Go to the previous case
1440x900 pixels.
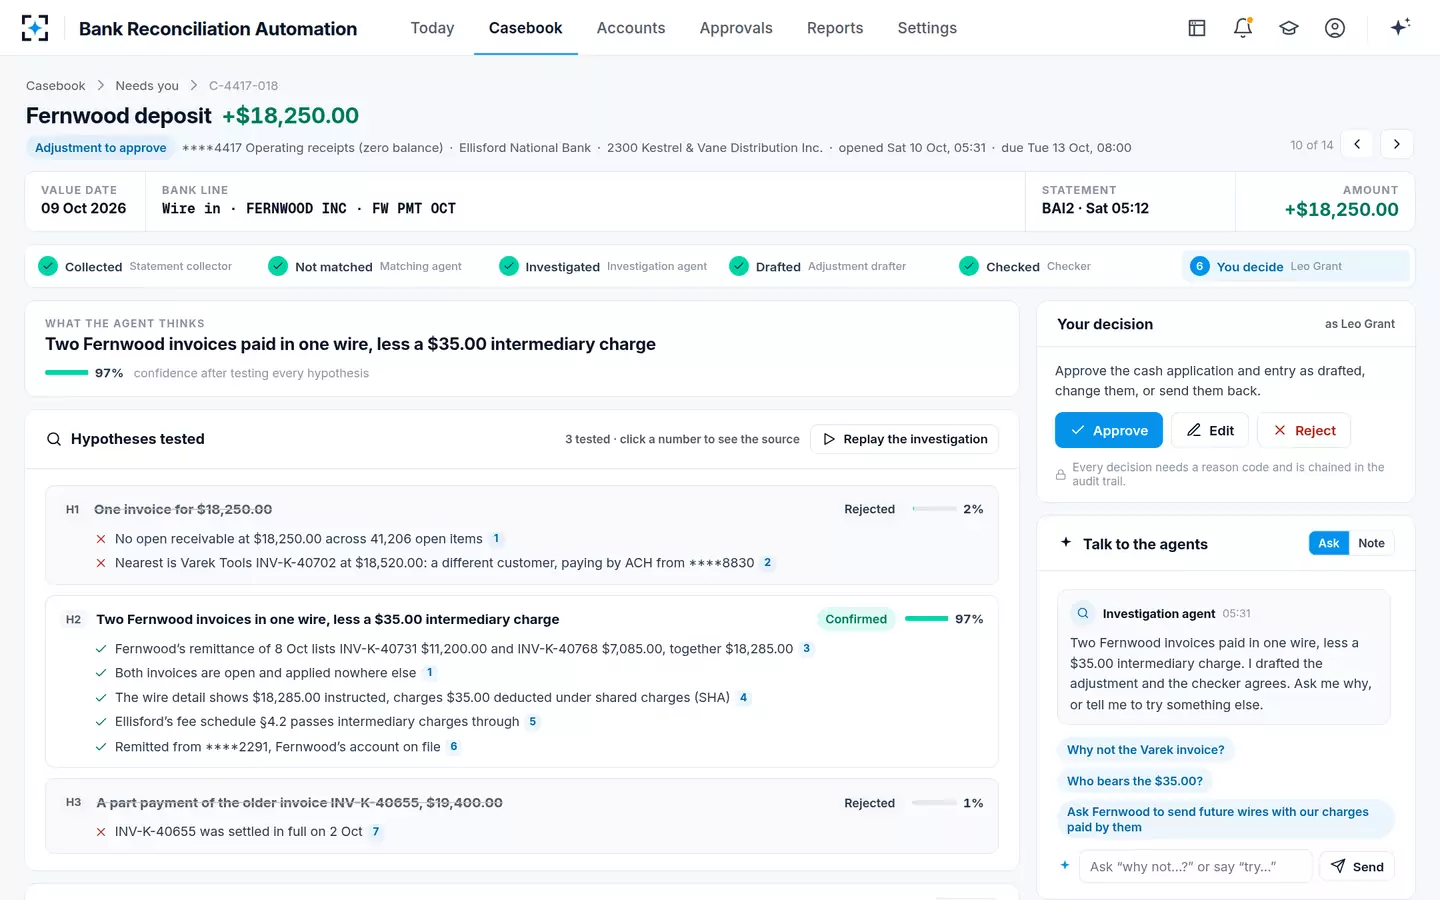[x=1357, y=144]
